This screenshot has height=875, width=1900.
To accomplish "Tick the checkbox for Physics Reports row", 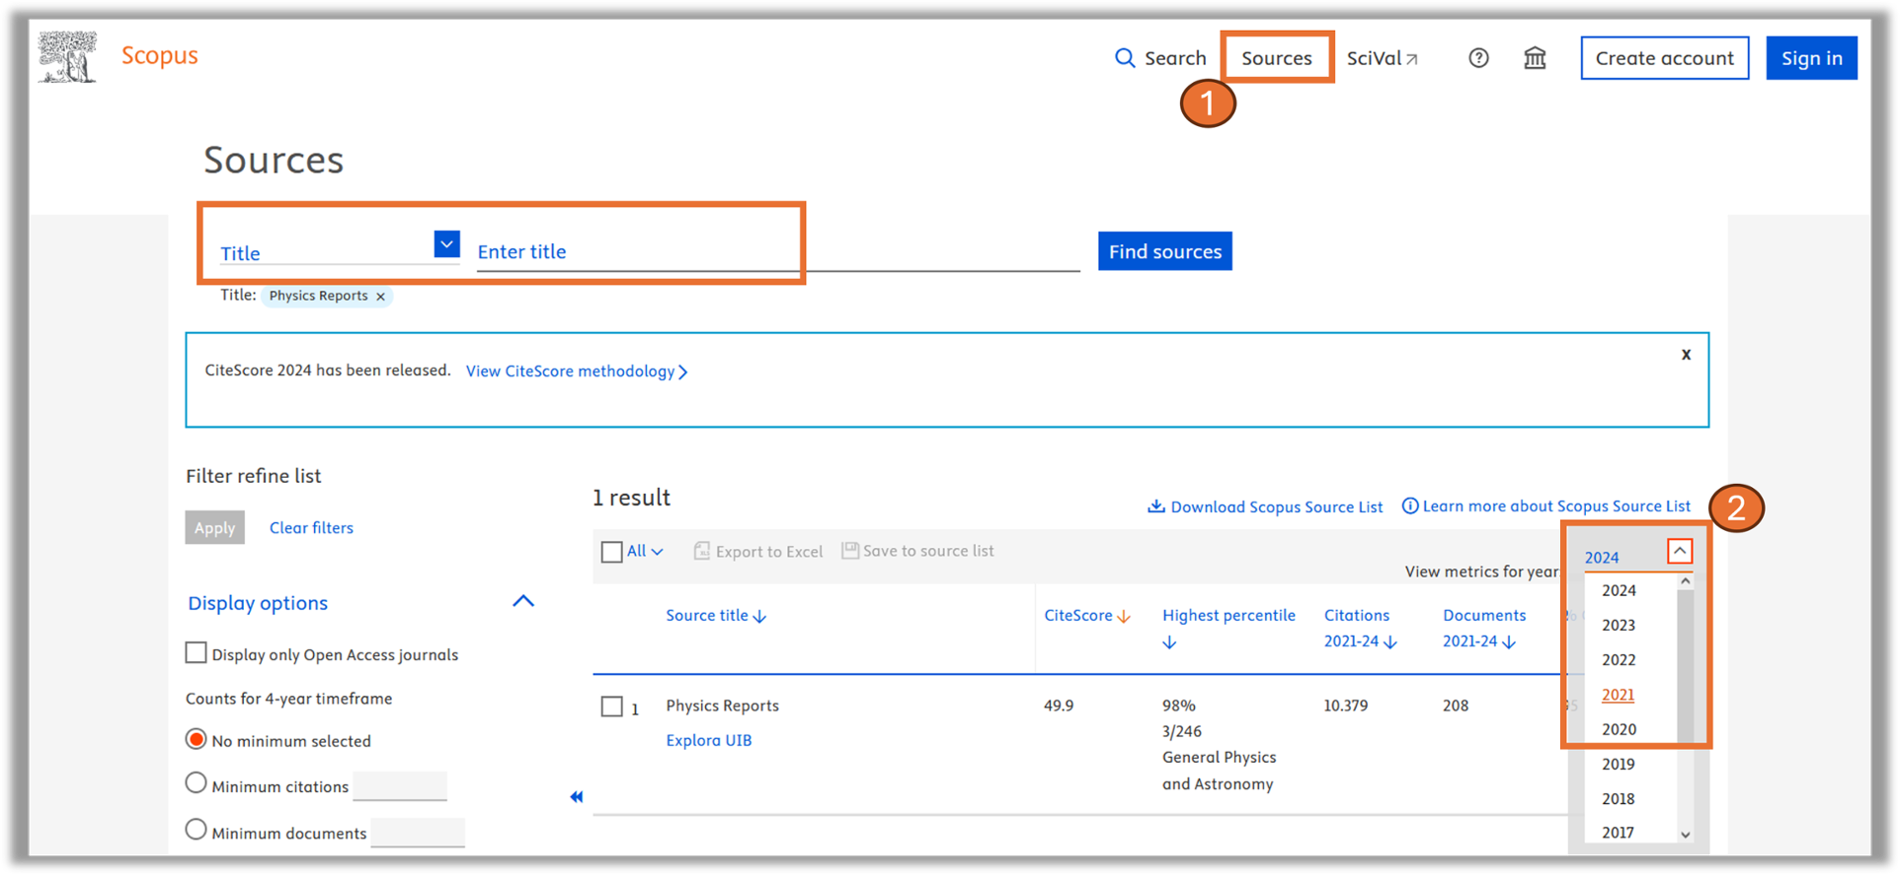I will pyautogui.click(x=611, y=706).
